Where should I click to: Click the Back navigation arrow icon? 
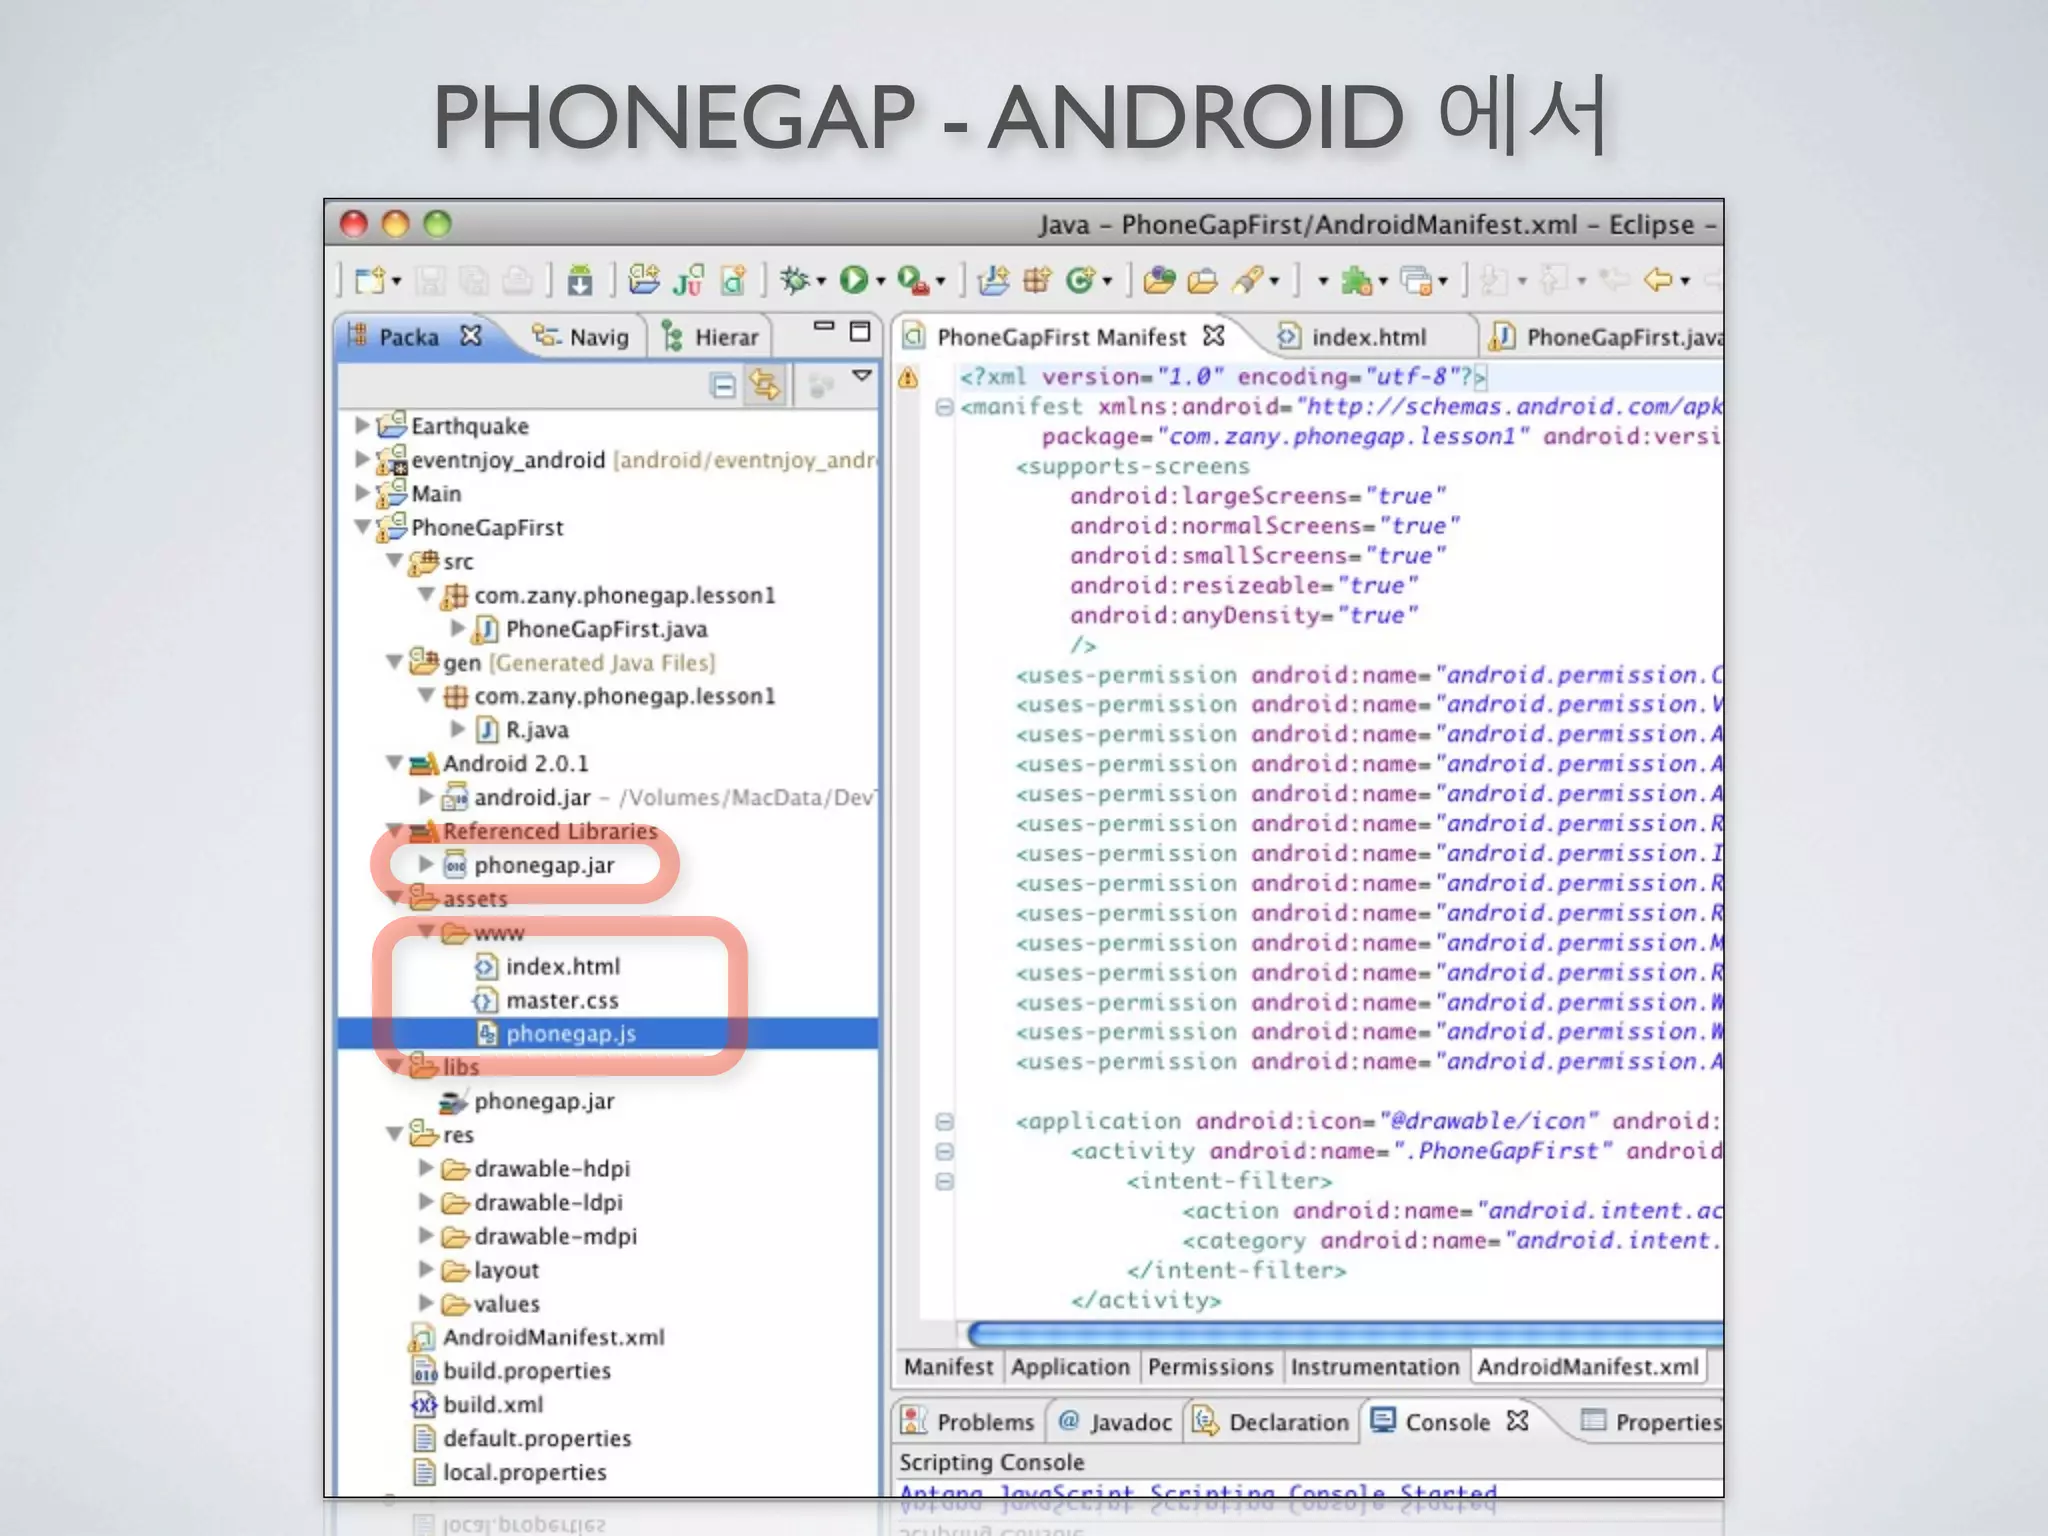click(1658, 280)
